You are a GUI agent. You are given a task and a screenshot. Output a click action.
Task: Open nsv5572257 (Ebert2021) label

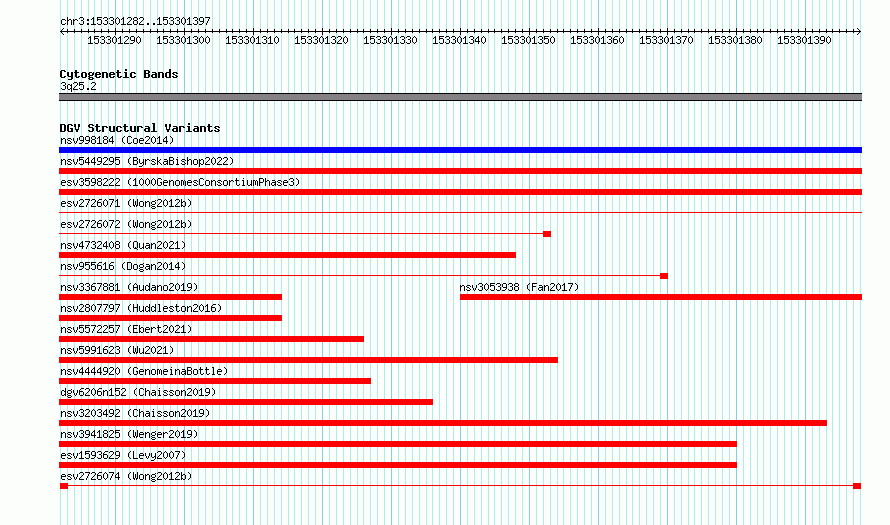pyautogui.click(x=126, y=329)
